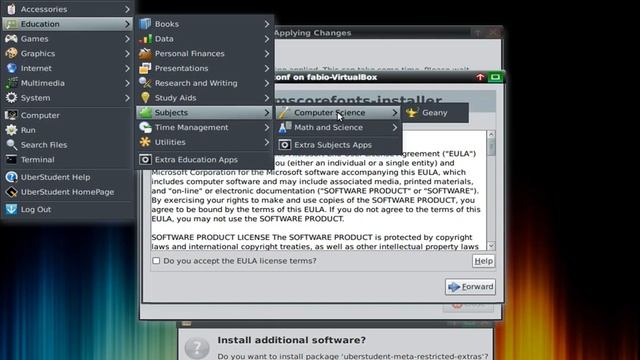The width and height of the screenshot is (640, 360).
Task: Click the red arrow titlebar button of debconf
Action: pyautogui.click(x=480, y=77)
